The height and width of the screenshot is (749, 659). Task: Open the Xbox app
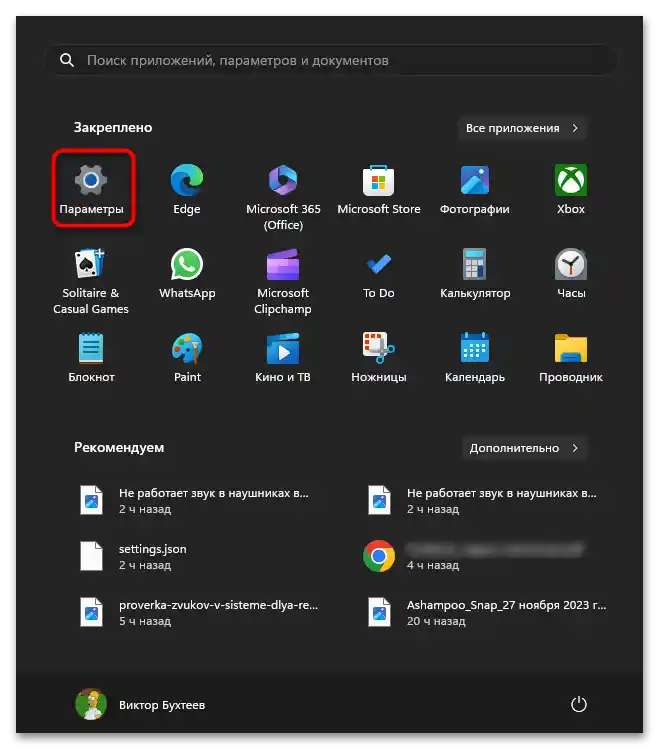pyautogui.click(x=571, y=189)
